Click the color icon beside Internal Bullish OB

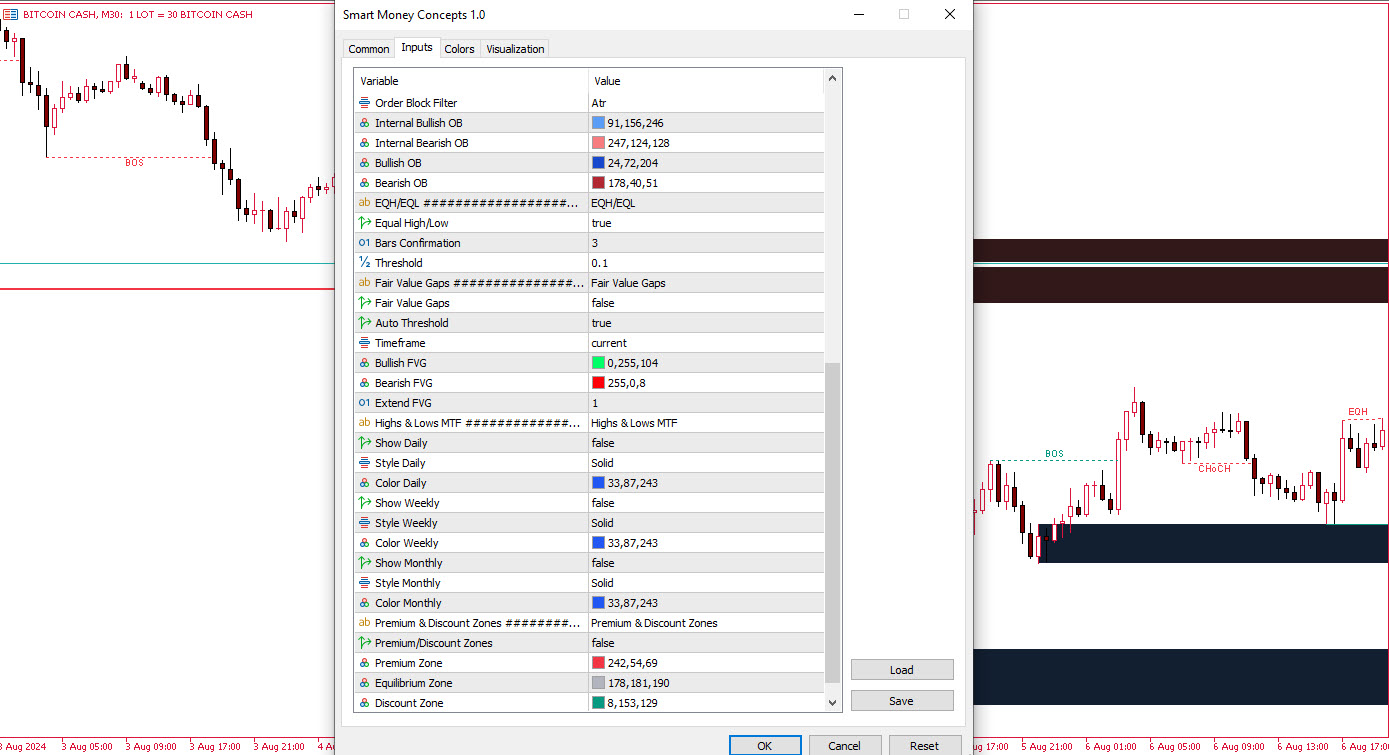[x=364, y=123]
